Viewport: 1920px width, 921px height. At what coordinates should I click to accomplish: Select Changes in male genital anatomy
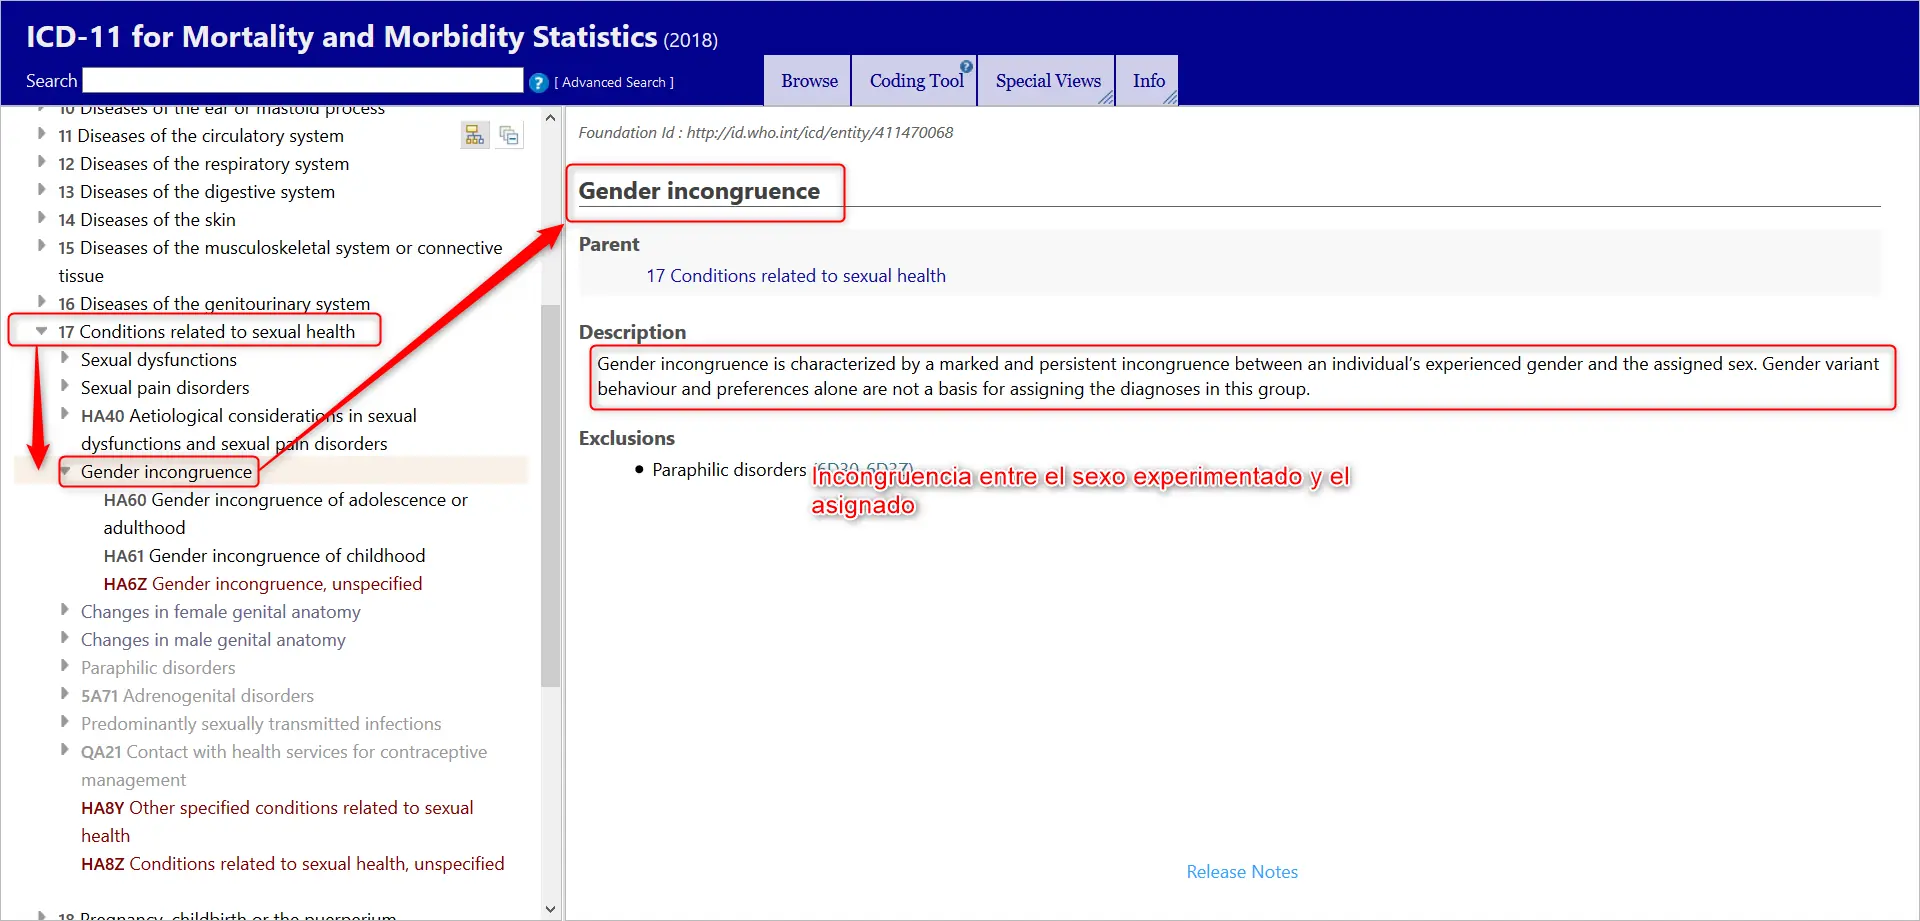213,640
